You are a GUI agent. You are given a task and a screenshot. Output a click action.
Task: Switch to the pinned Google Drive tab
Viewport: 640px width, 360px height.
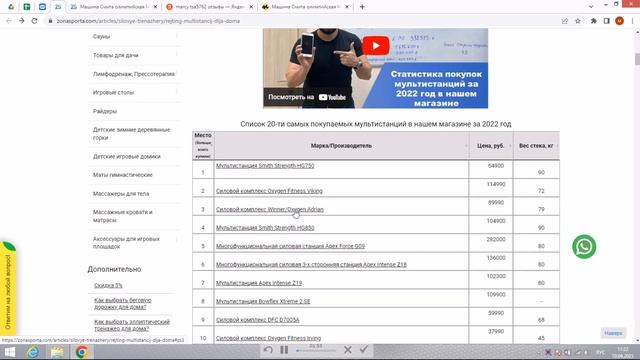(x=11, y=7)
